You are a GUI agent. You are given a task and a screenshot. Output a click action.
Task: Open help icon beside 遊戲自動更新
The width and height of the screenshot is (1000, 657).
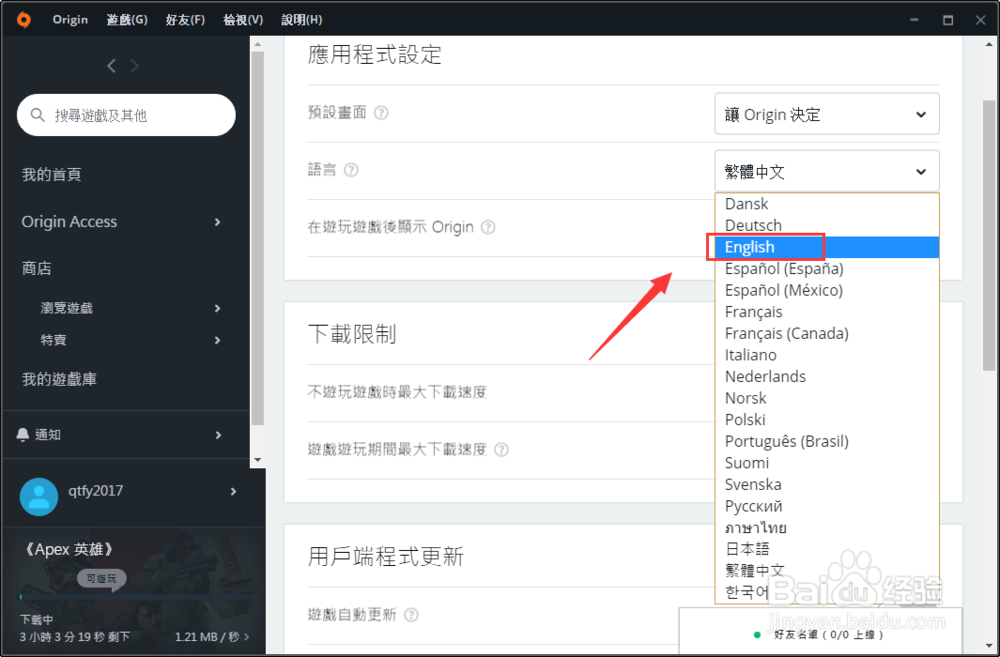coord(411,615)
